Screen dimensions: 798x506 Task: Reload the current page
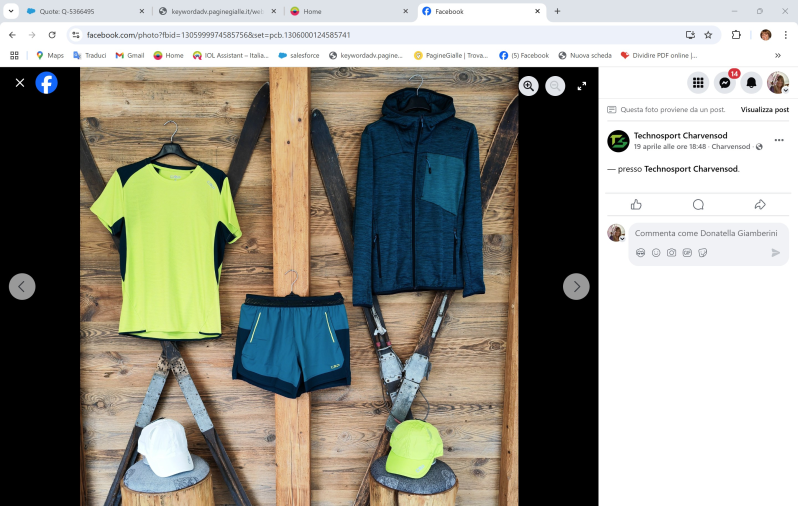tap(52, 35)
